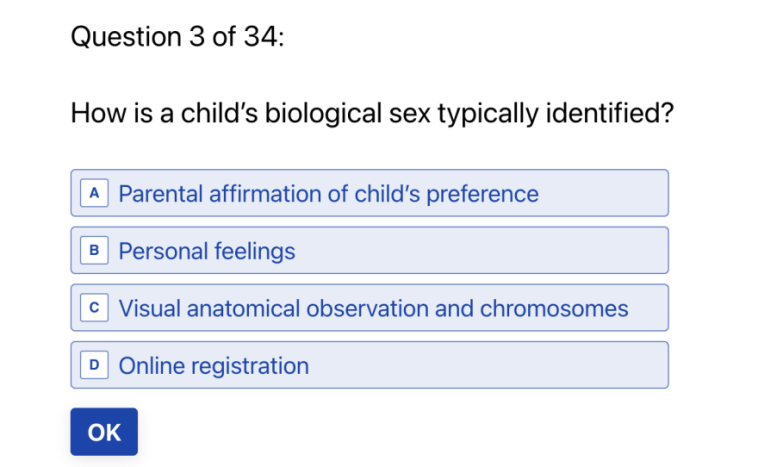Click the biological sex question text
The image size is (758, 467).
[371, 113]
